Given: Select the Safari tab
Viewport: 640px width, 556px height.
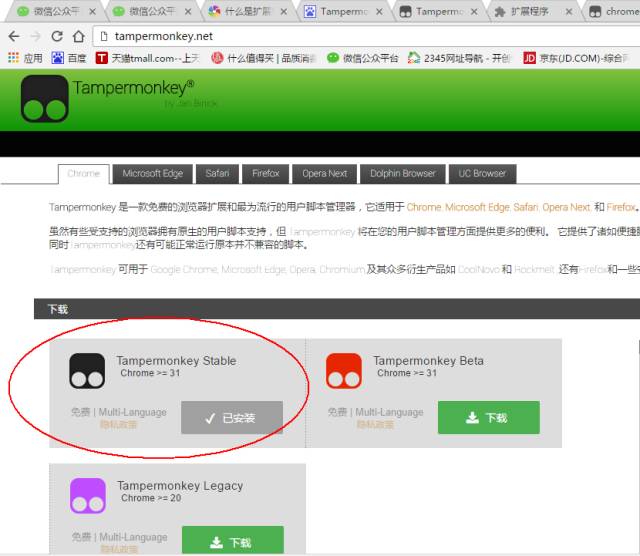Looking at the screenshot, I should (x=218, y=174).
